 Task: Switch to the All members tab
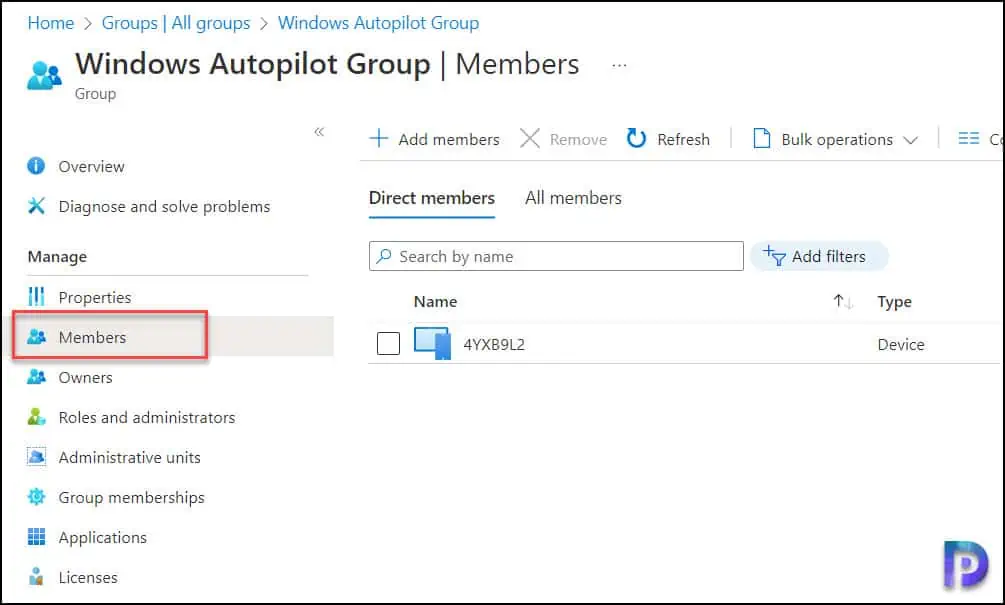[573, 198]
